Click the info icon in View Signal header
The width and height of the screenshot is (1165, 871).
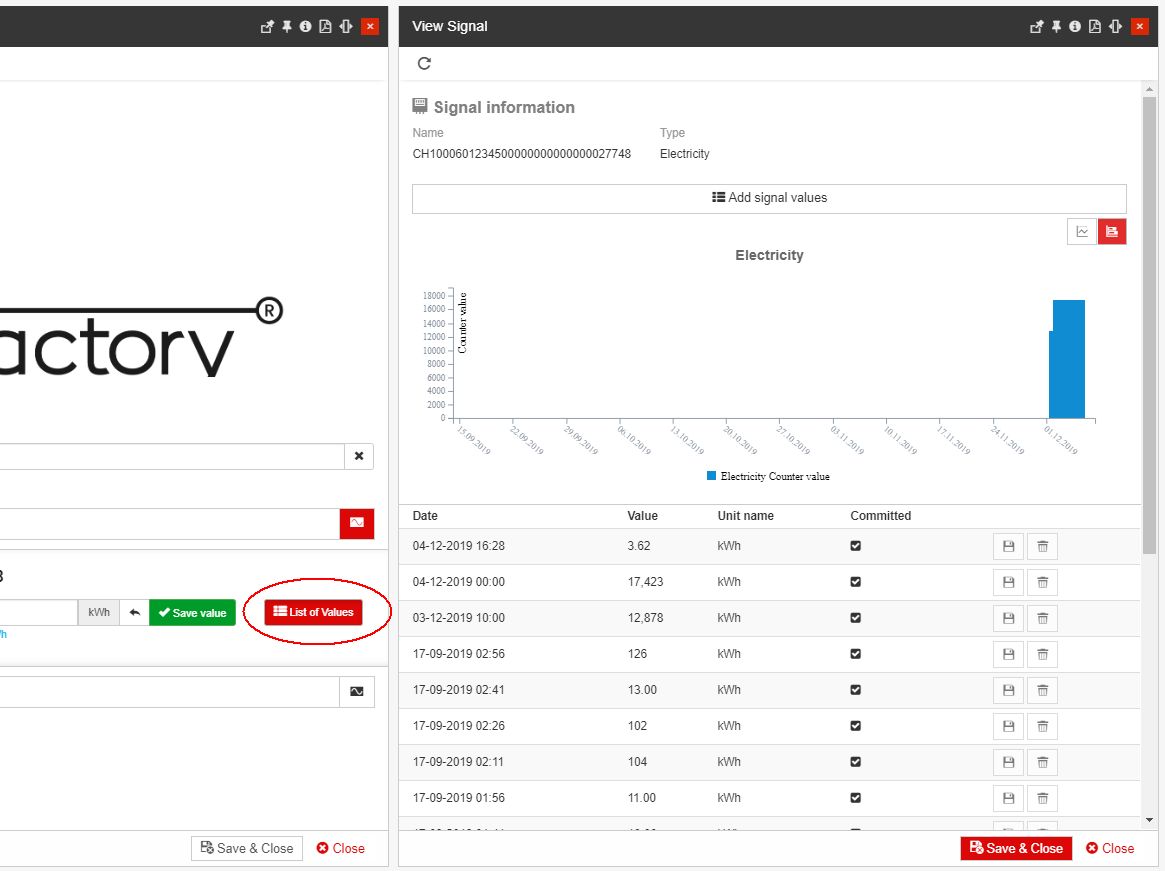point(1075,27)
